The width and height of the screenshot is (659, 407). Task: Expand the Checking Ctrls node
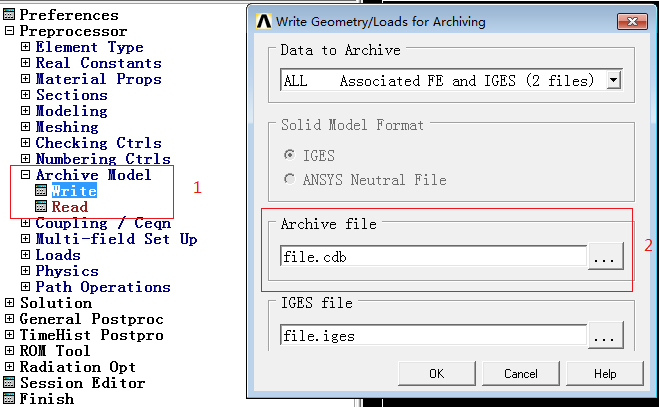click(x=26, y=143)
